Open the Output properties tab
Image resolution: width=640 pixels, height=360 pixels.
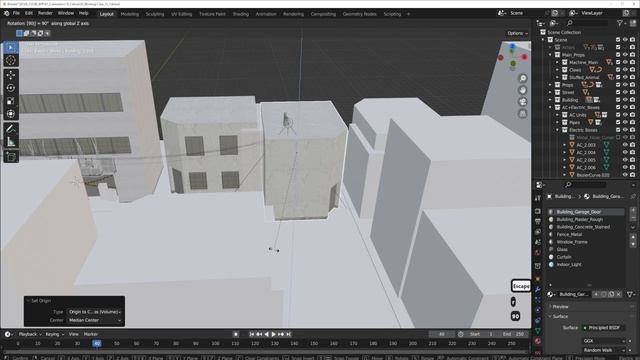[538, 222]
